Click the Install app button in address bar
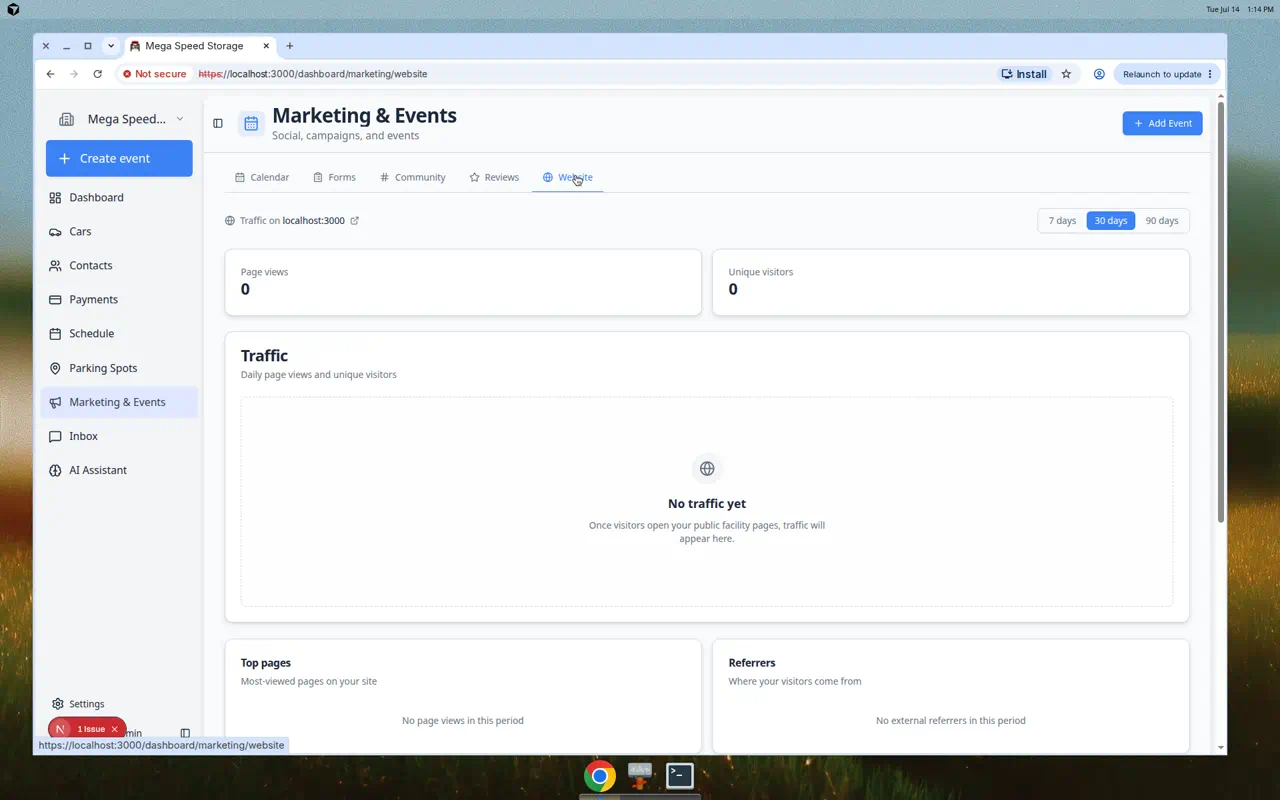Viewport: 1280px width, 800px height. [1024, 74]
